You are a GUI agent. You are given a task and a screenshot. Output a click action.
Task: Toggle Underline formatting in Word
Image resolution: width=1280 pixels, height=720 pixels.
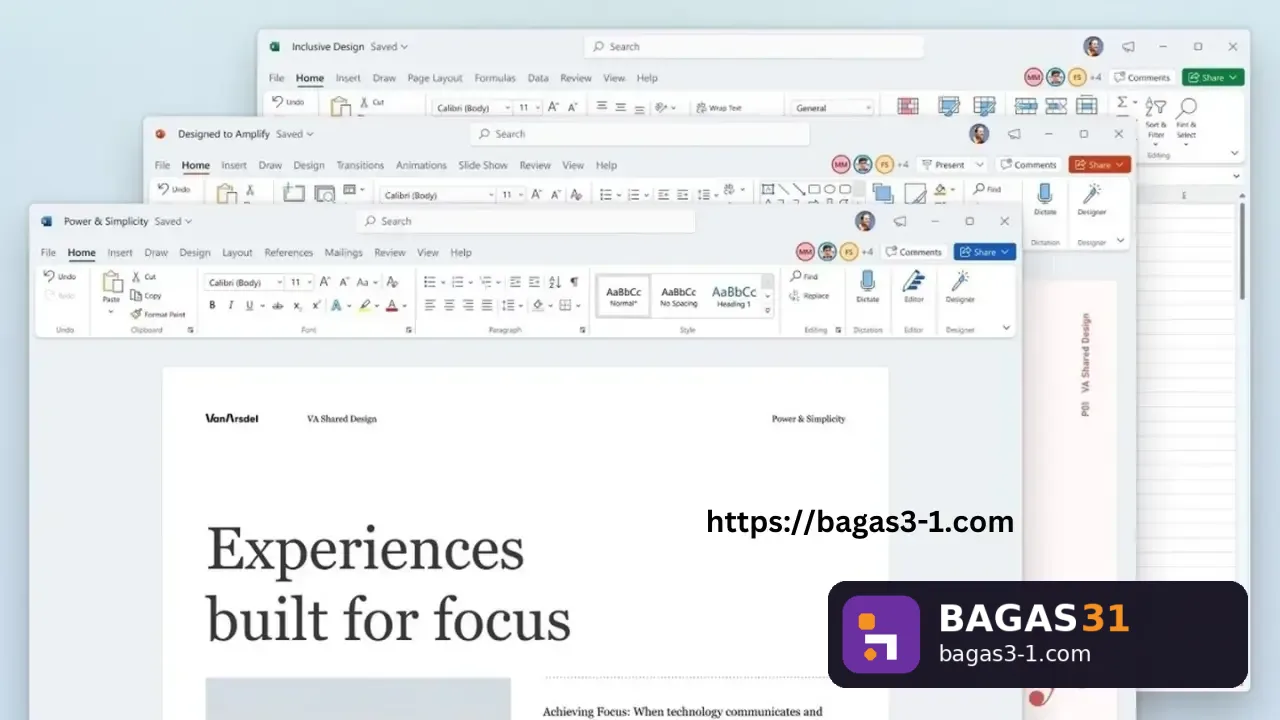coord(249,305)
